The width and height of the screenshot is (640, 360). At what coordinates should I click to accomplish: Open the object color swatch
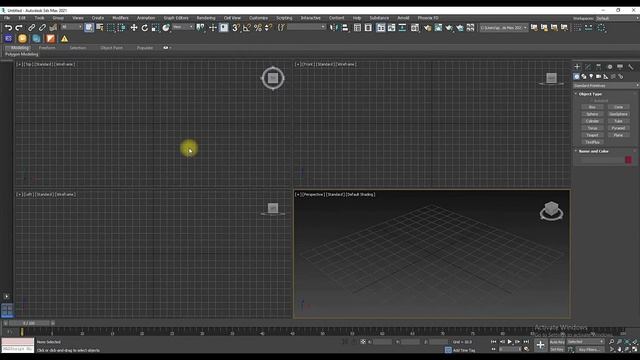(x=628, y=160)
